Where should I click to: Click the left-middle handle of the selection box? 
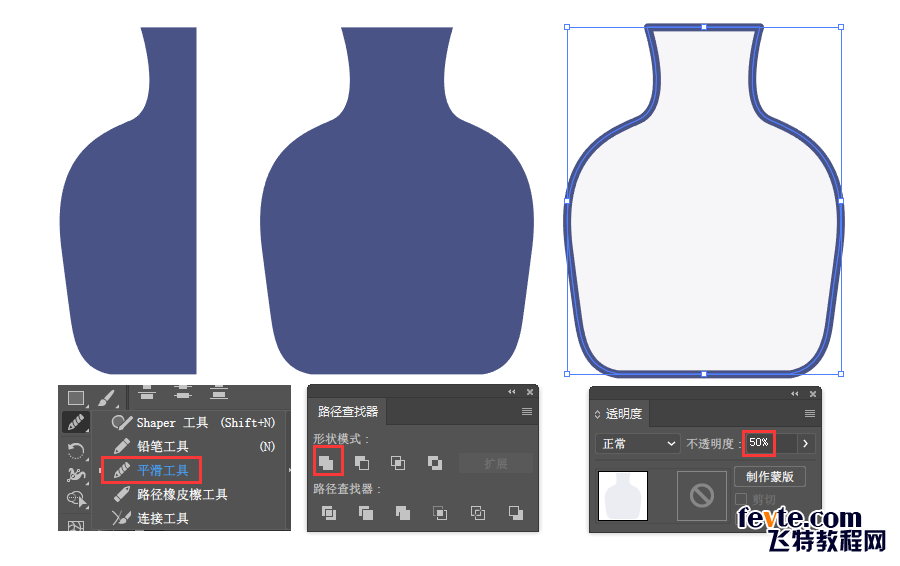(567, 201)
